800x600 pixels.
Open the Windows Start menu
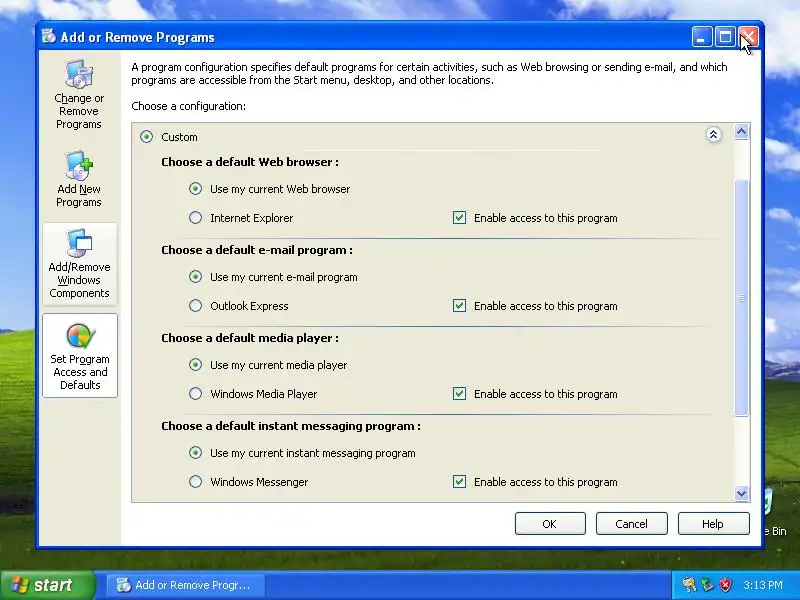(47, 585)
